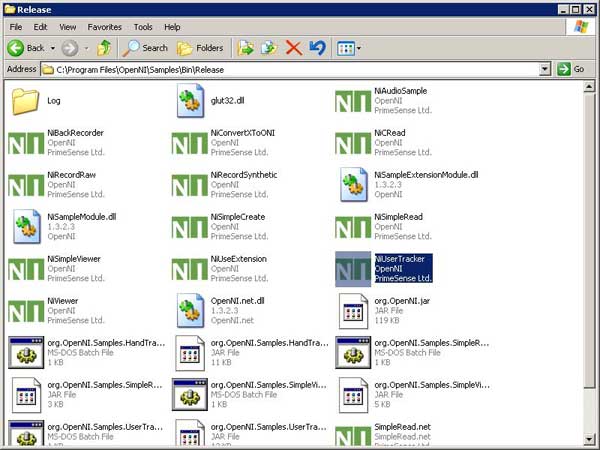Select the UserTra... MS-DOS batch file icon

pos(26,433)
